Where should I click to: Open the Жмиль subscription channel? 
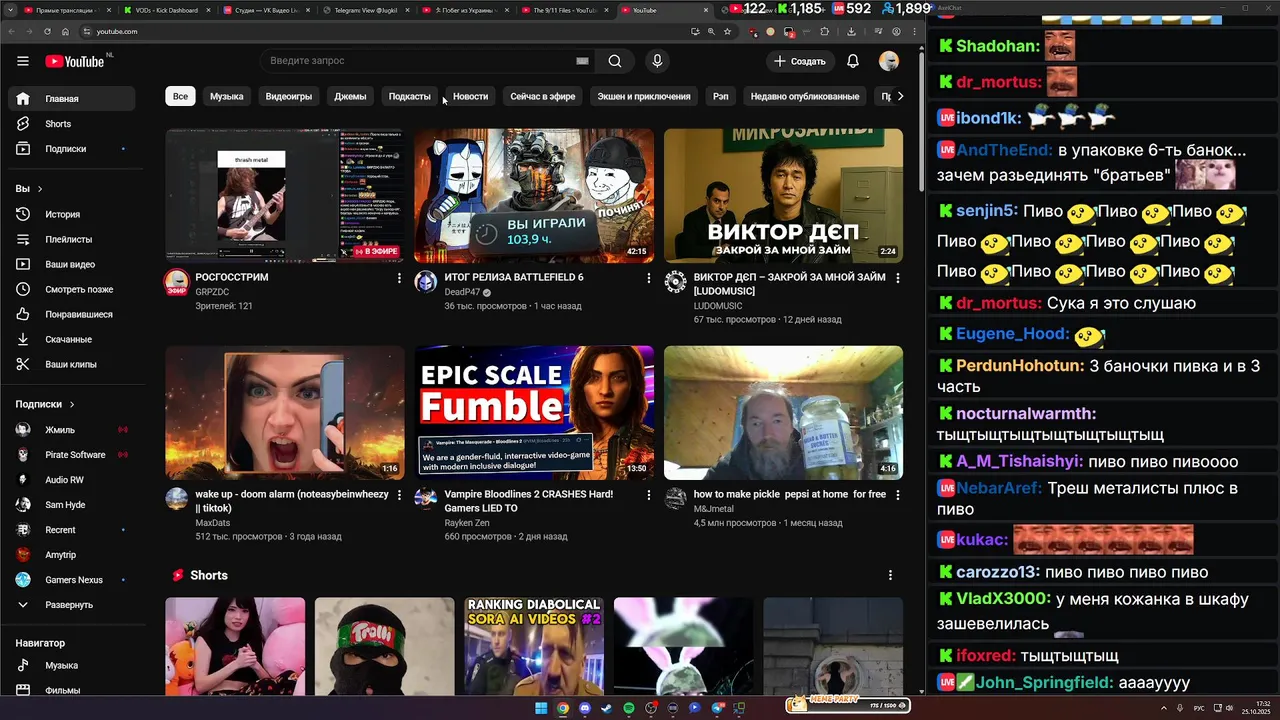click(71, 430)
